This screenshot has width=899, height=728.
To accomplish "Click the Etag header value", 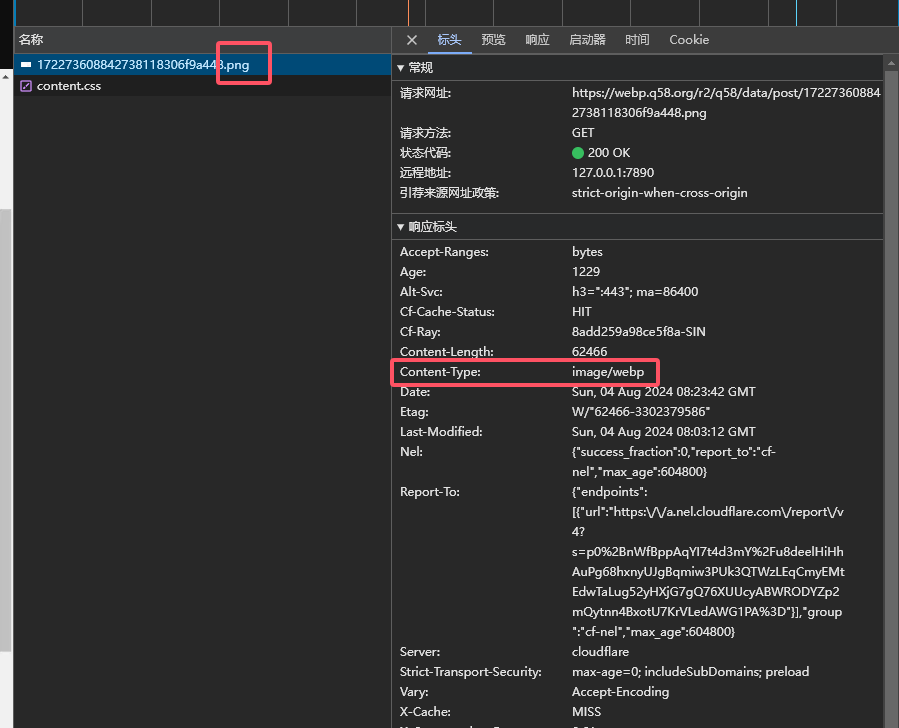I will (x=641, y=412).
